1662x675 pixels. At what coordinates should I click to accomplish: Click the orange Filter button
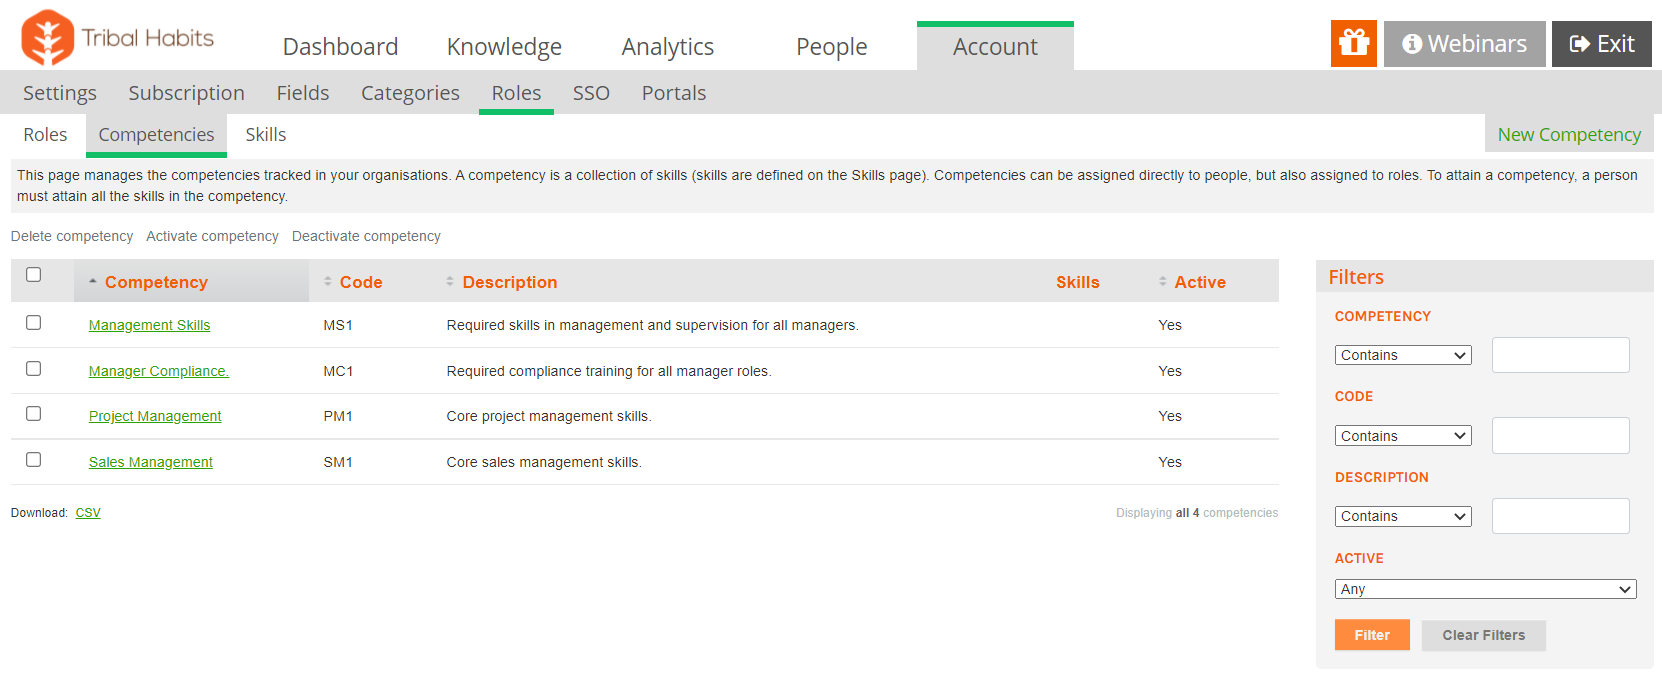(1372, 635)
